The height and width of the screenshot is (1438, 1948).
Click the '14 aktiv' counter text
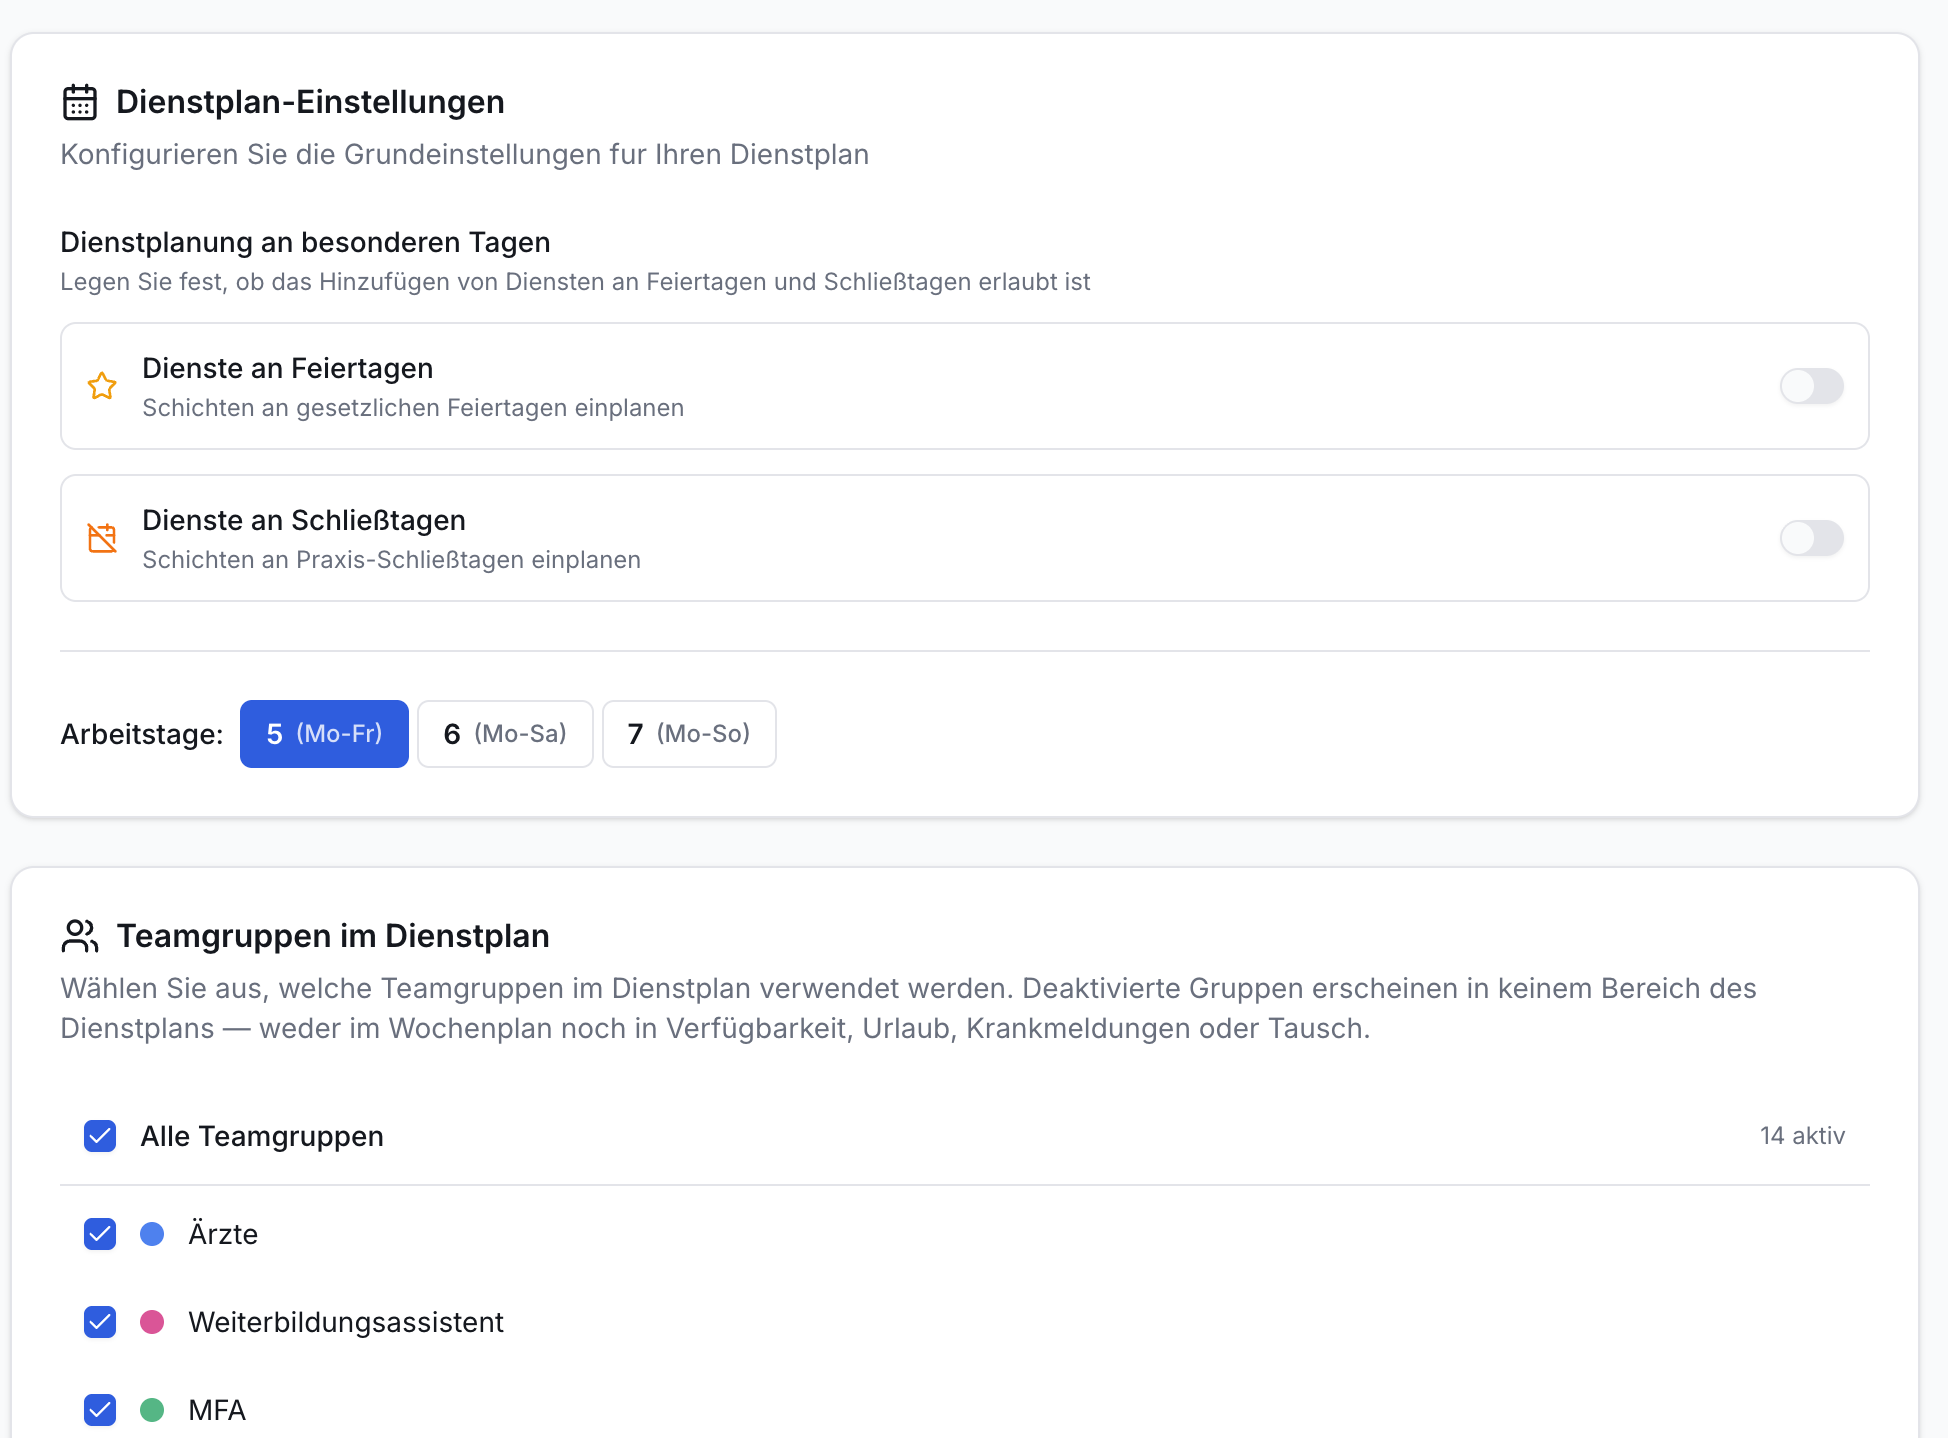pos(1802,1136)
